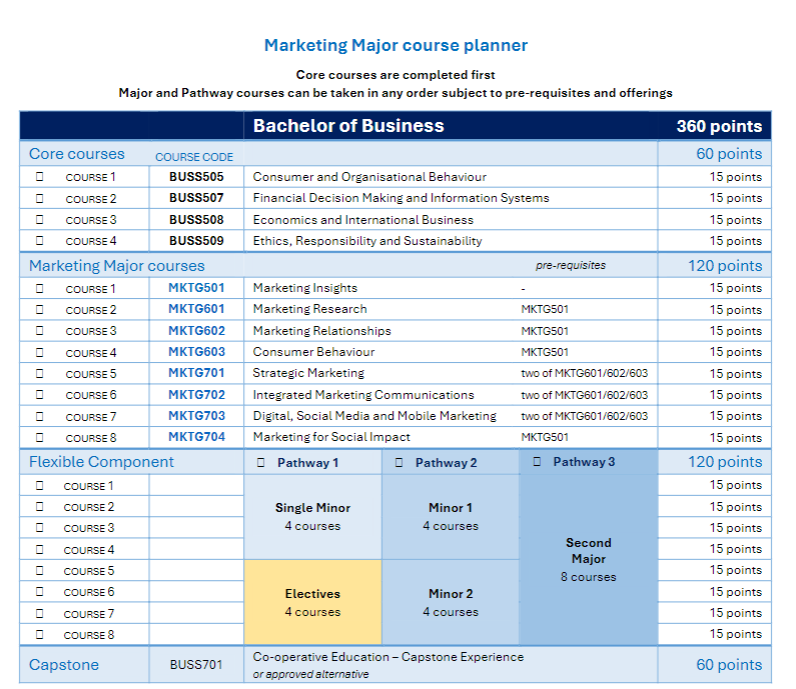Select the Pathway 1 checkbox
The width and height of the screenshot is (796, 689).
[261, 463]
